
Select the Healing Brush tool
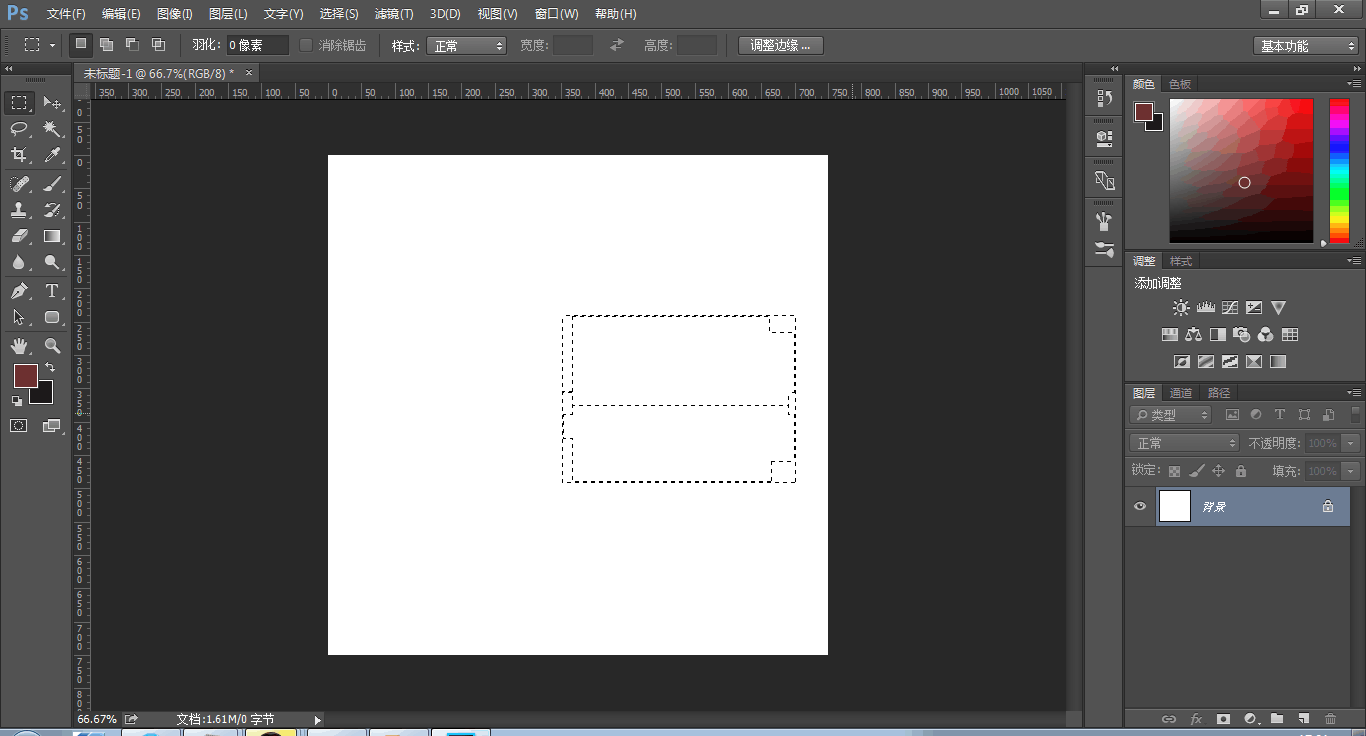point(19,184)
